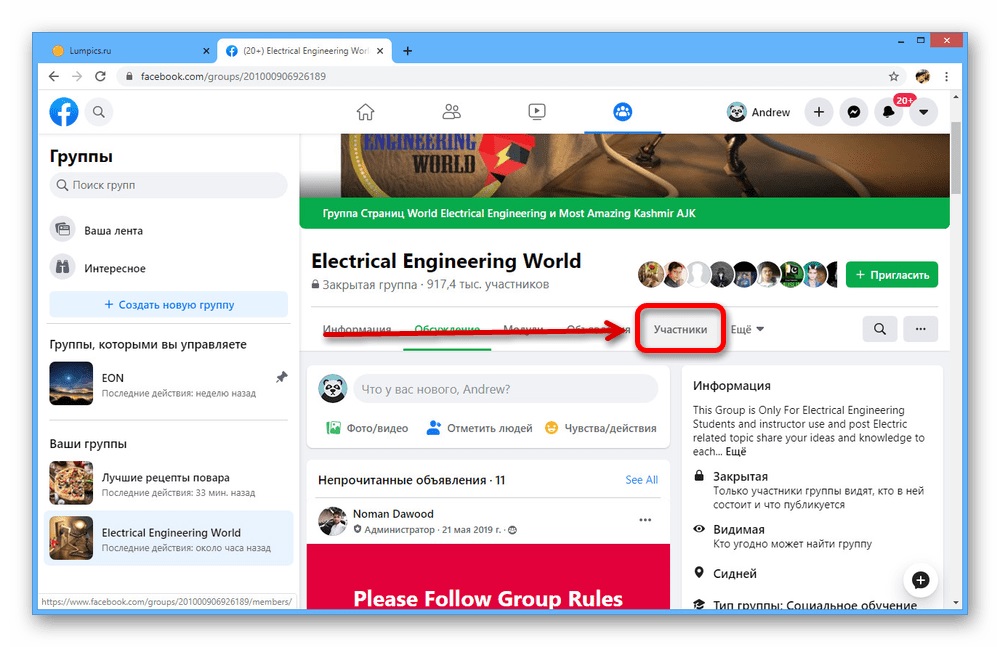Click Создать новую группу button
This screenshot has width=1000, height=647.
(x=169, y=304)
